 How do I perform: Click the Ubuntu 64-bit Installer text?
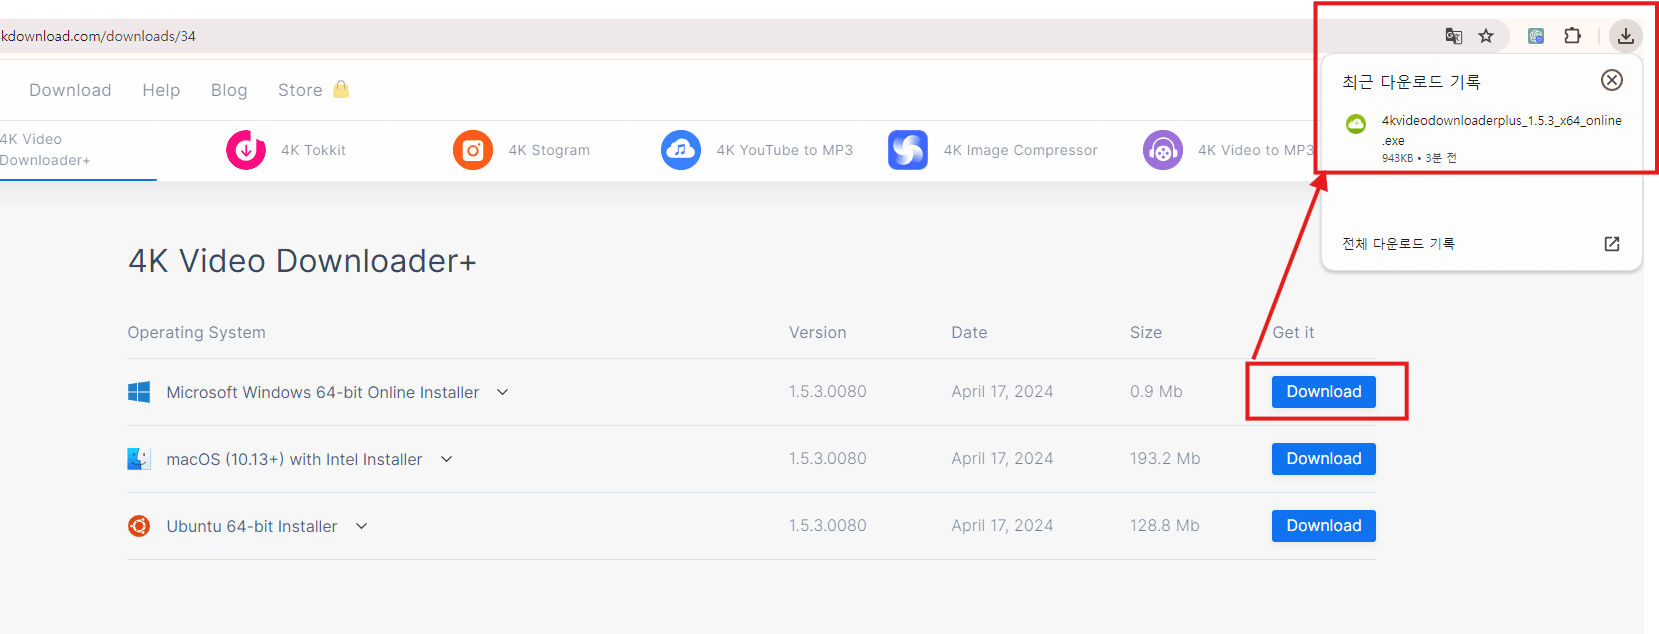click(x=252, y=526)
